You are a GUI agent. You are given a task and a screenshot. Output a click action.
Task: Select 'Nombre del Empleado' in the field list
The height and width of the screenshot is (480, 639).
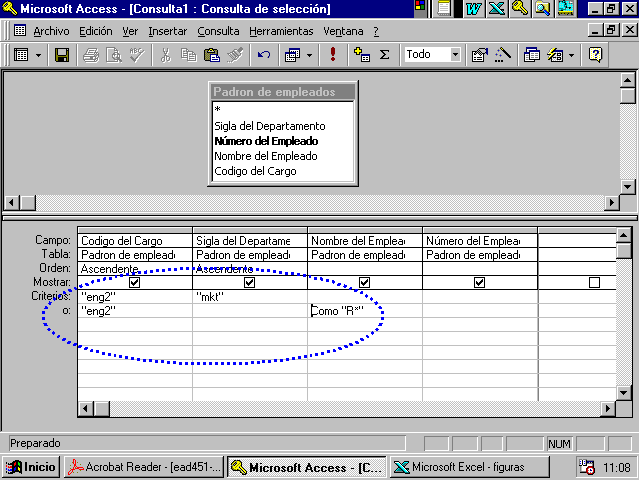(283, 156)
